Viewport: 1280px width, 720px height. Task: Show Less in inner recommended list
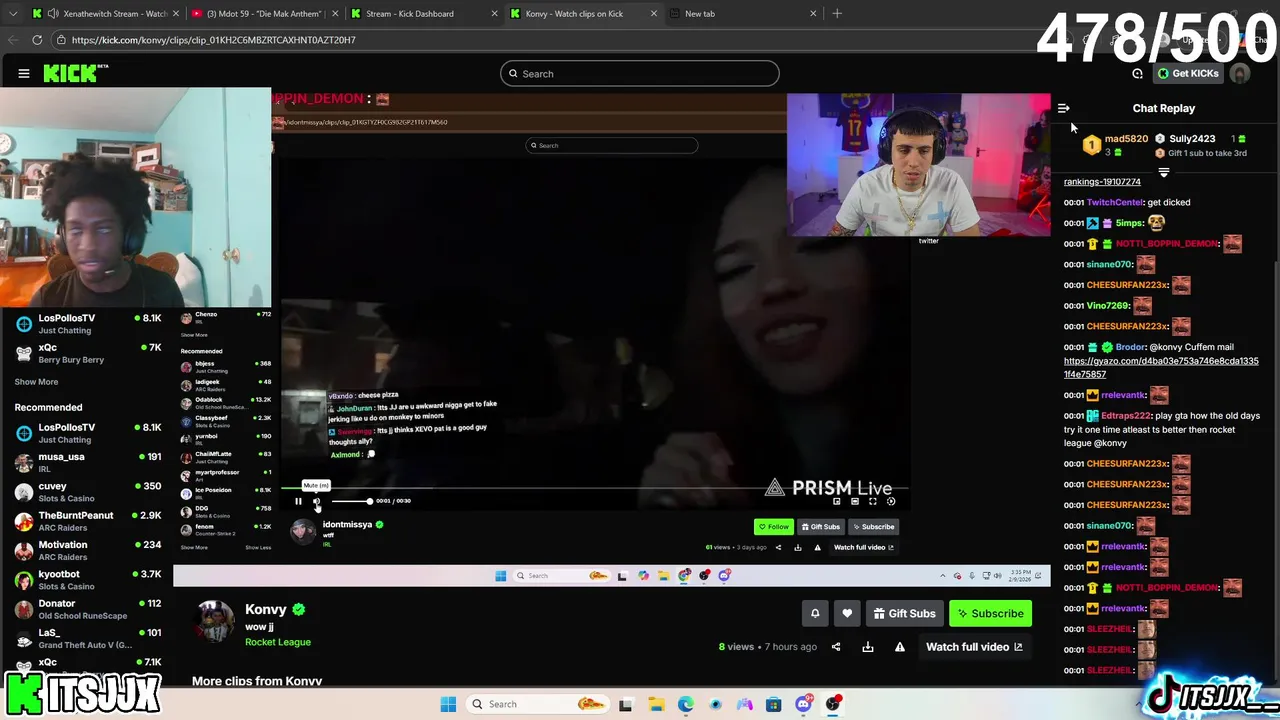[x=258, y=547]
